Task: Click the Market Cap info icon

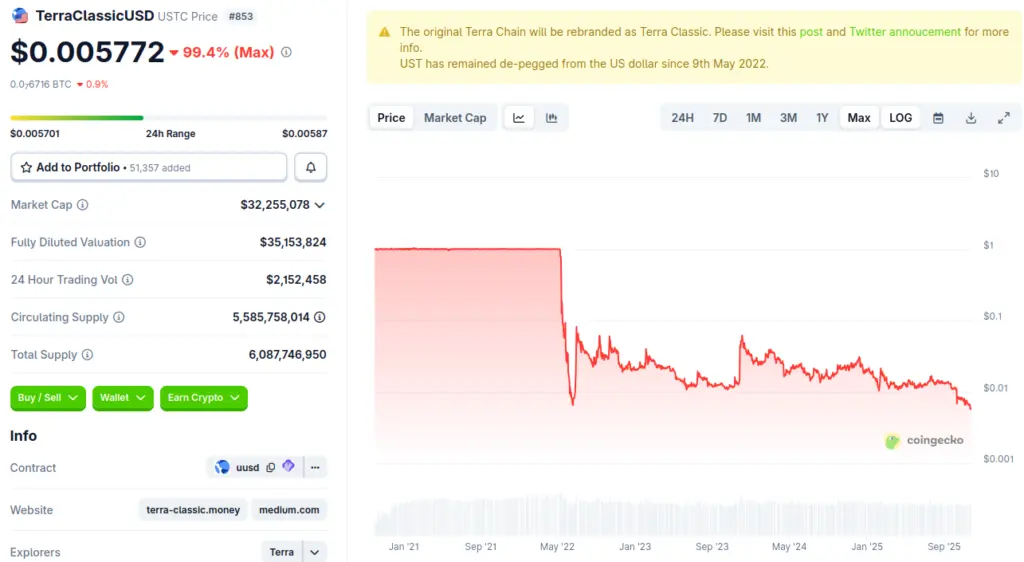Action: [x=83, y=205]
